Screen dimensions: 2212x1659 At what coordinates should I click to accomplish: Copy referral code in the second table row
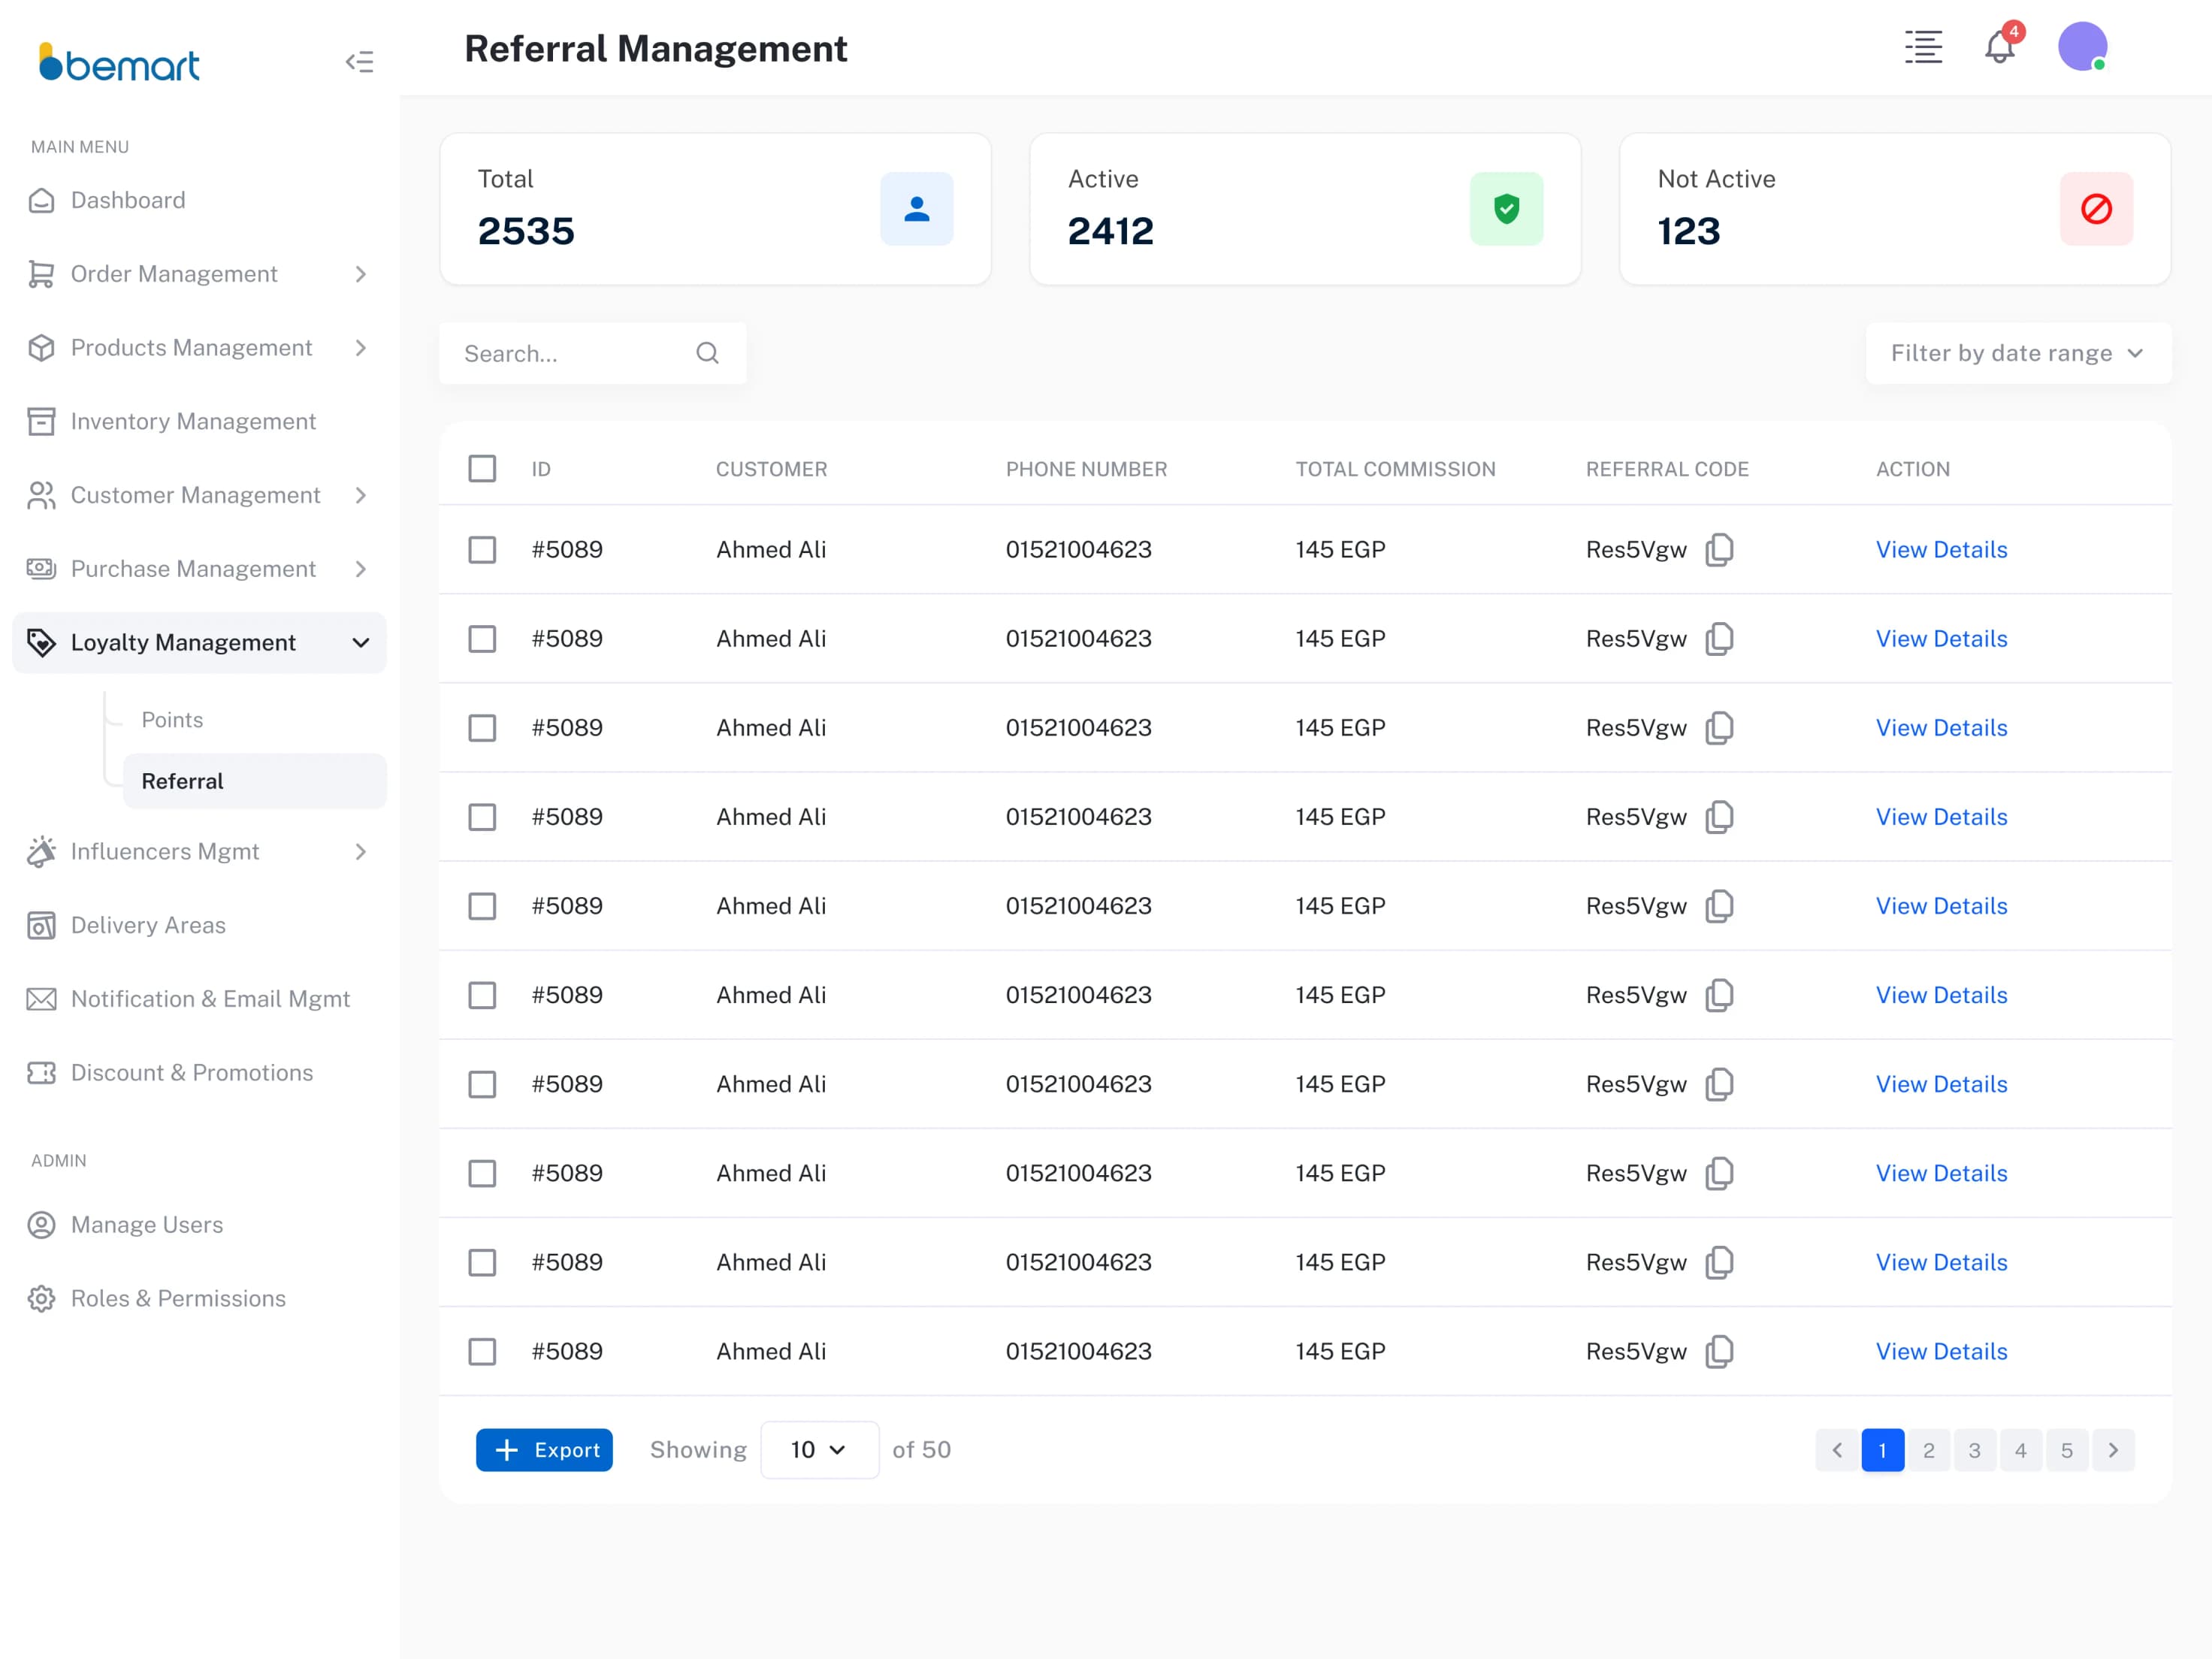click(1720, 639)
